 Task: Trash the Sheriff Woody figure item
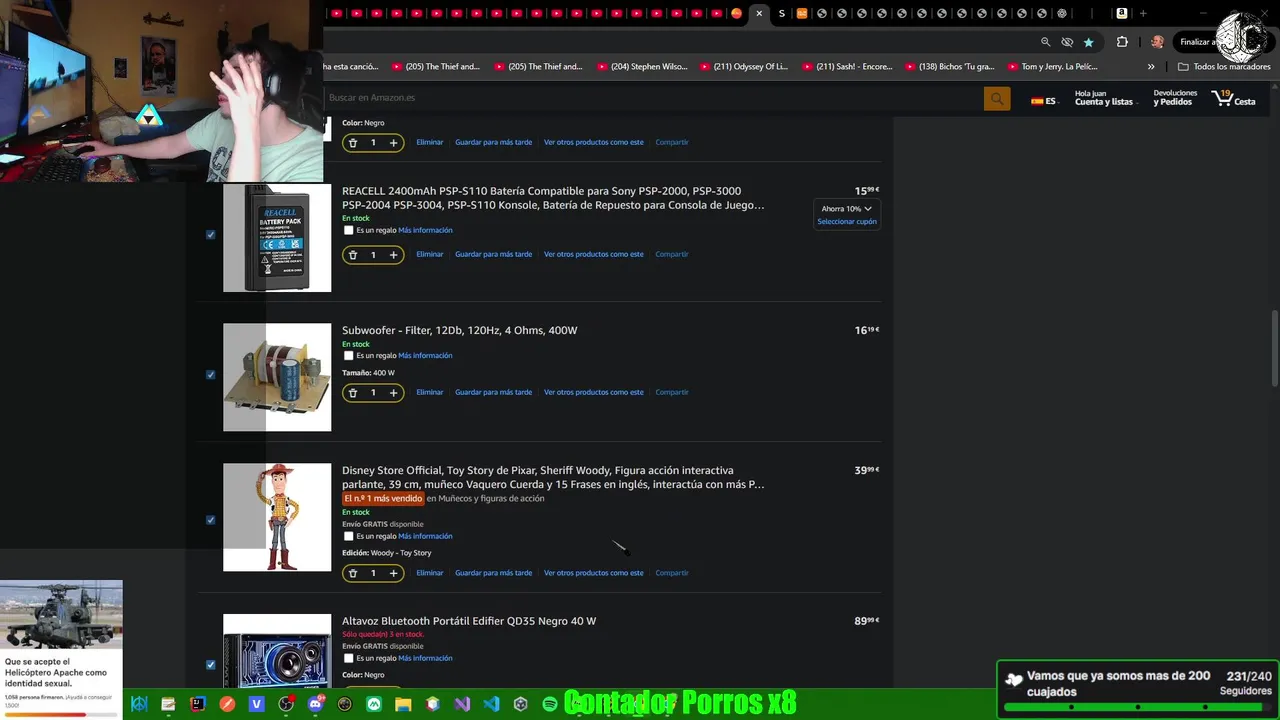(x=353, y=573)
